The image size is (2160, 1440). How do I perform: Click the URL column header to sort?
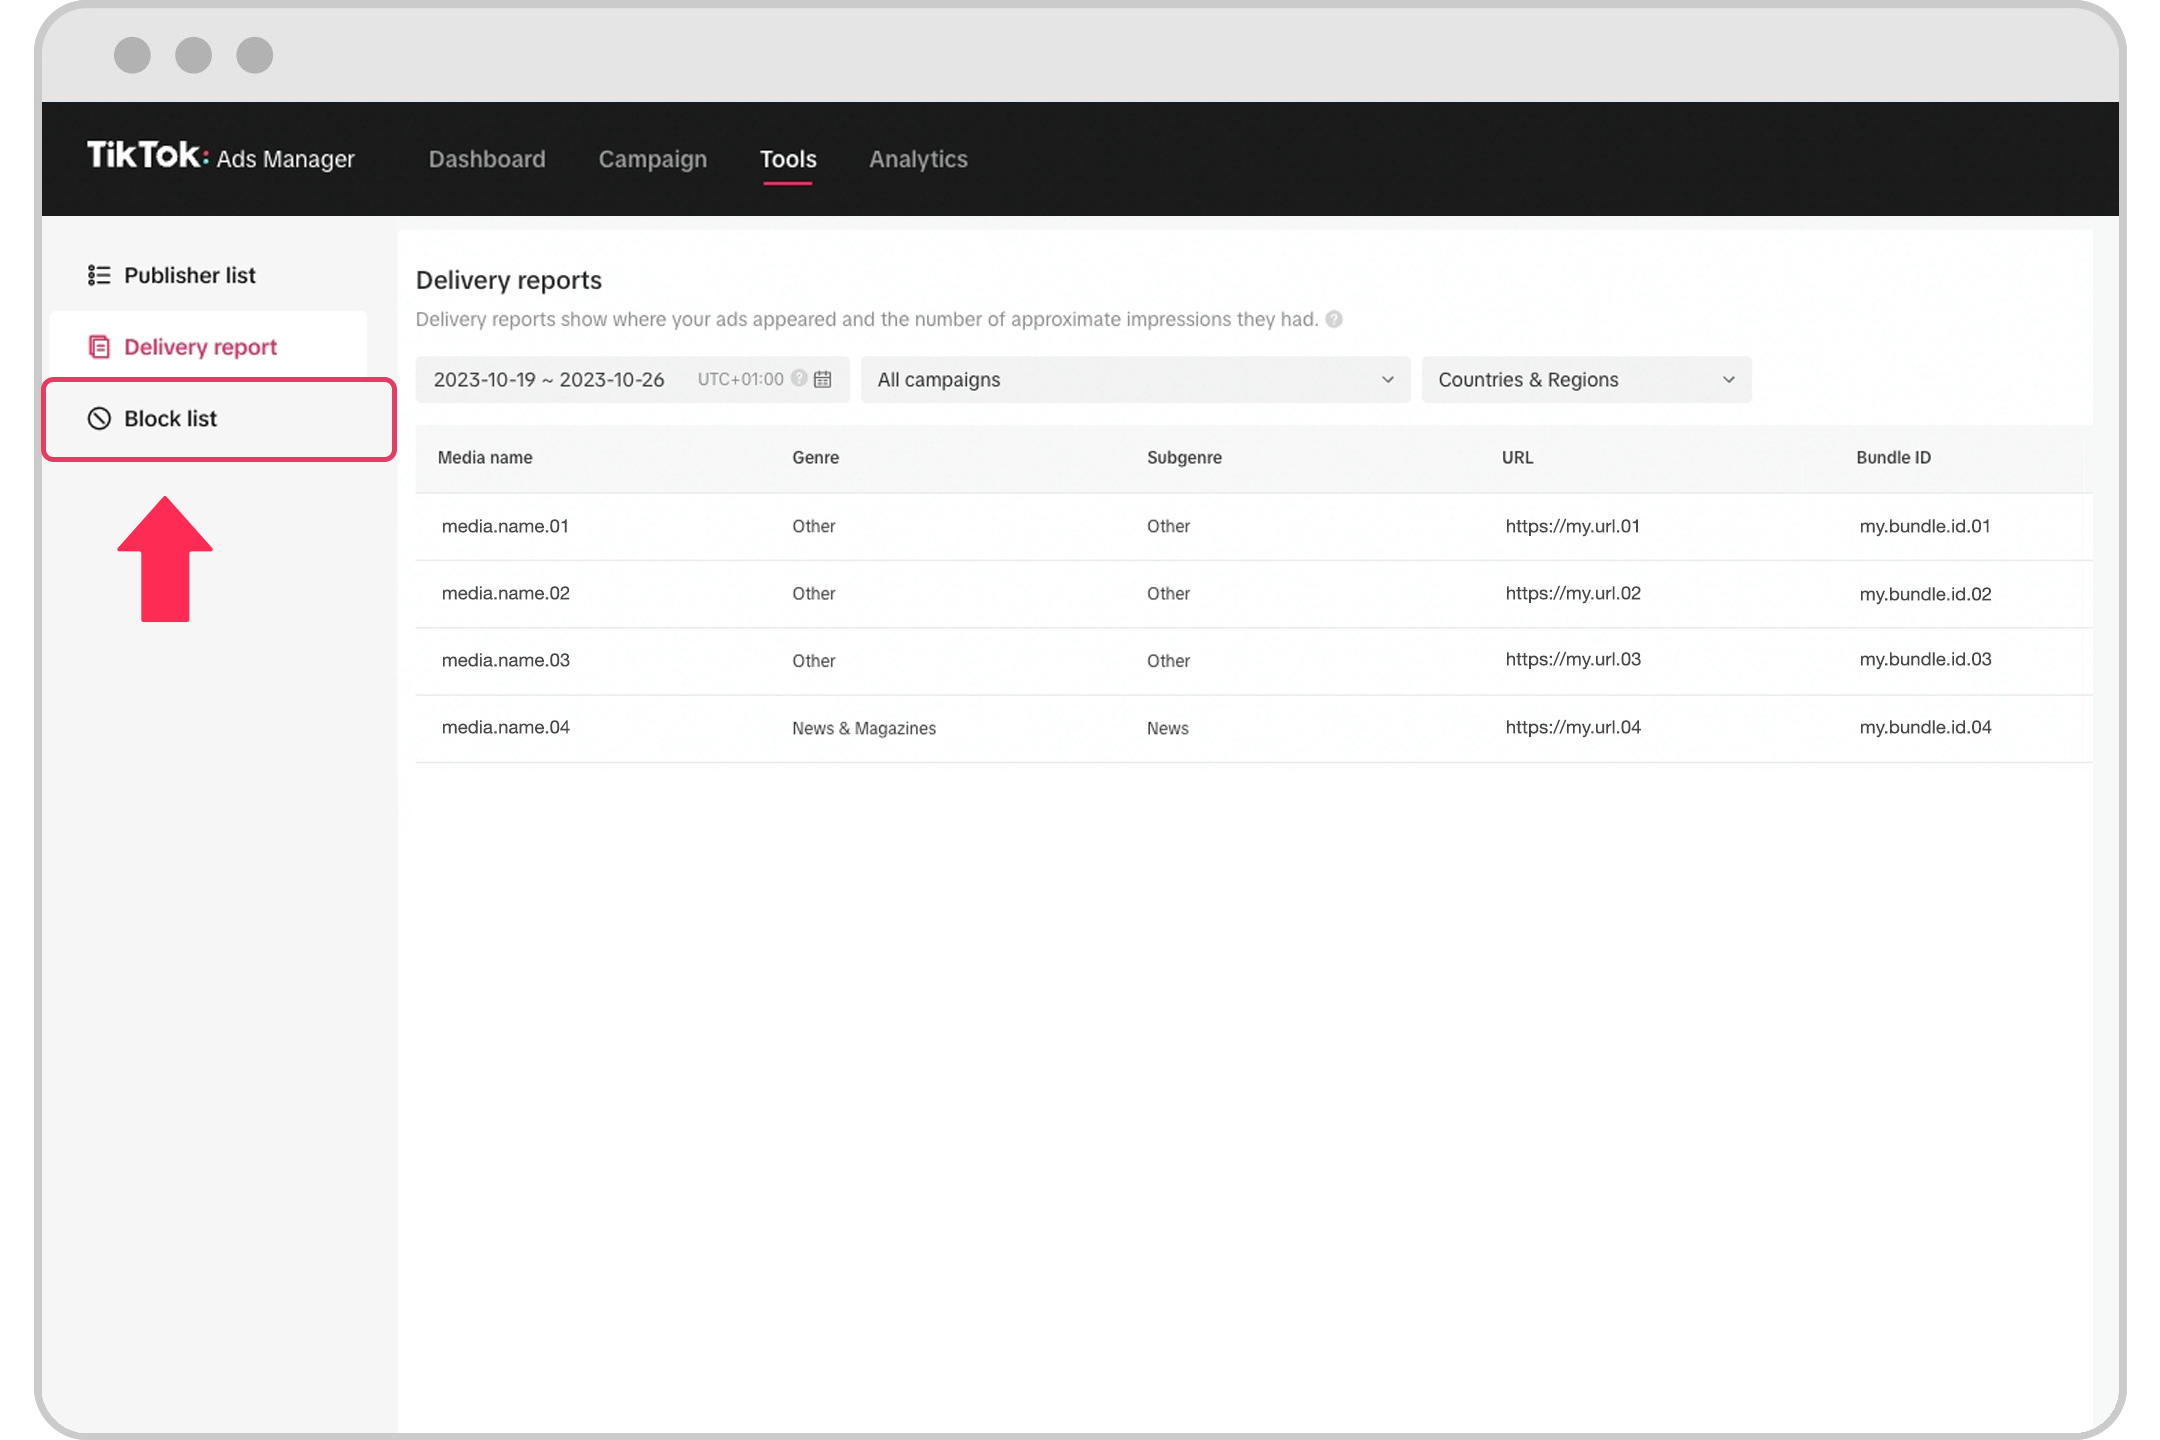pos(1517,458)
